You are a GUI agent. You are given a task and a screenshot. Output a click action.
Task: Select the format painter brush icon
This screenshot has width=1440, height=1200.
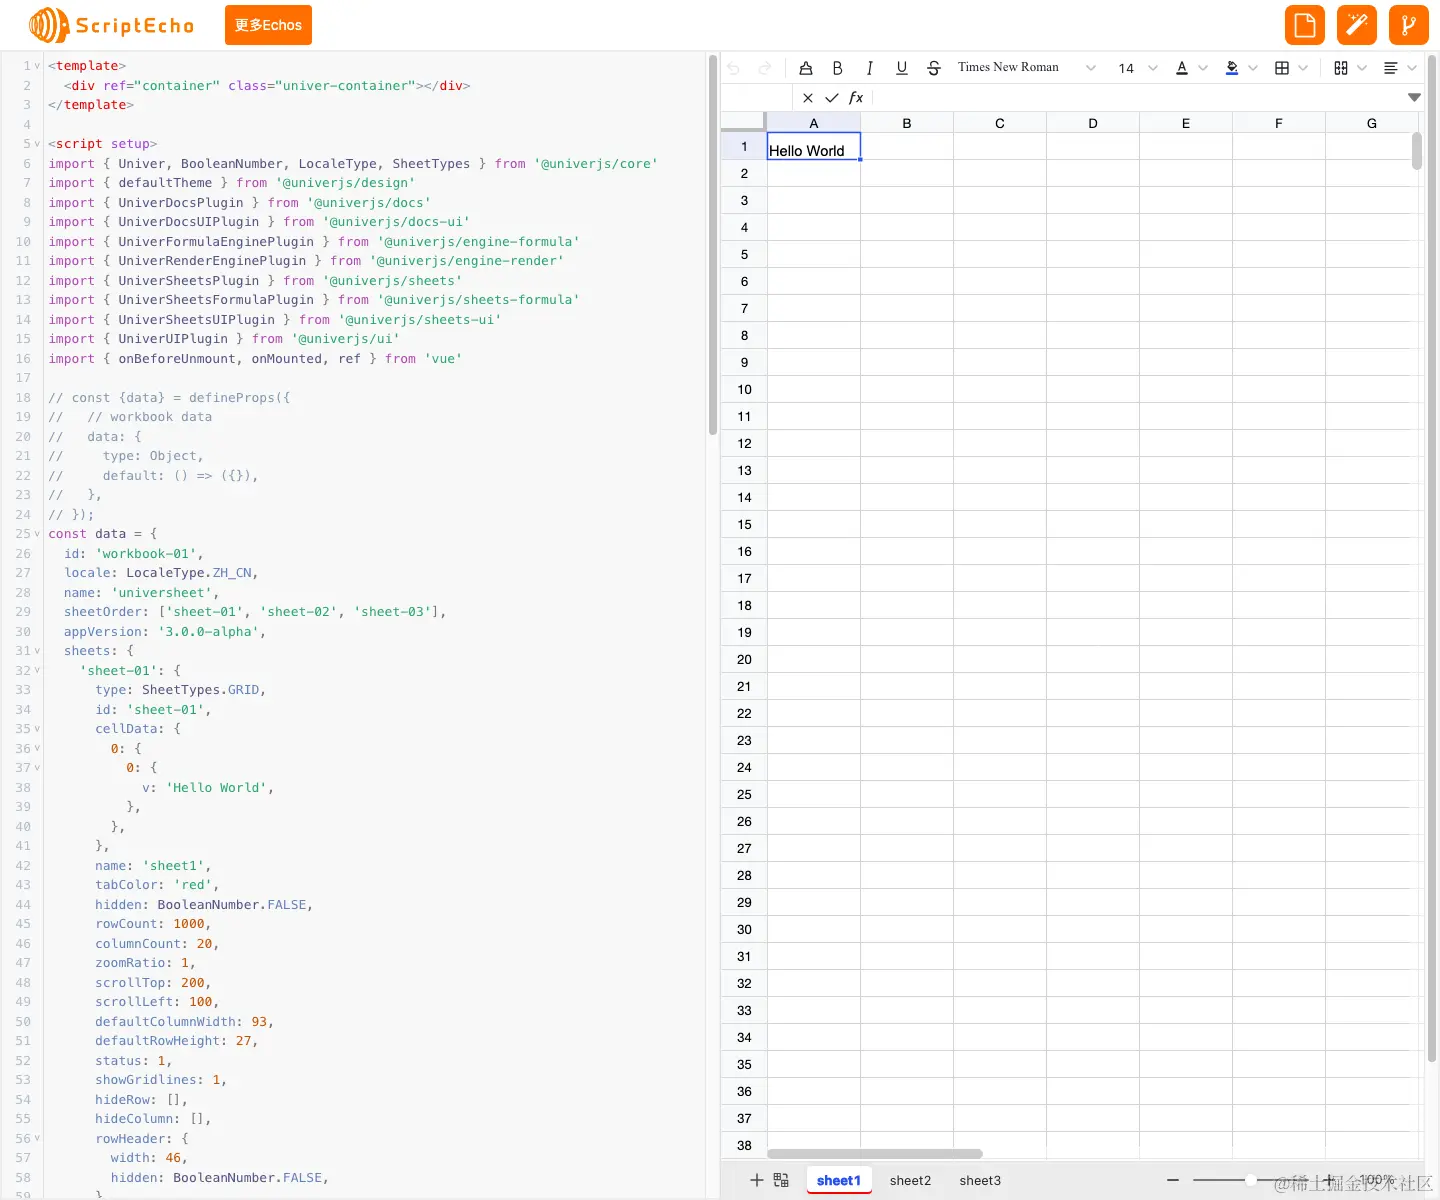806,68
